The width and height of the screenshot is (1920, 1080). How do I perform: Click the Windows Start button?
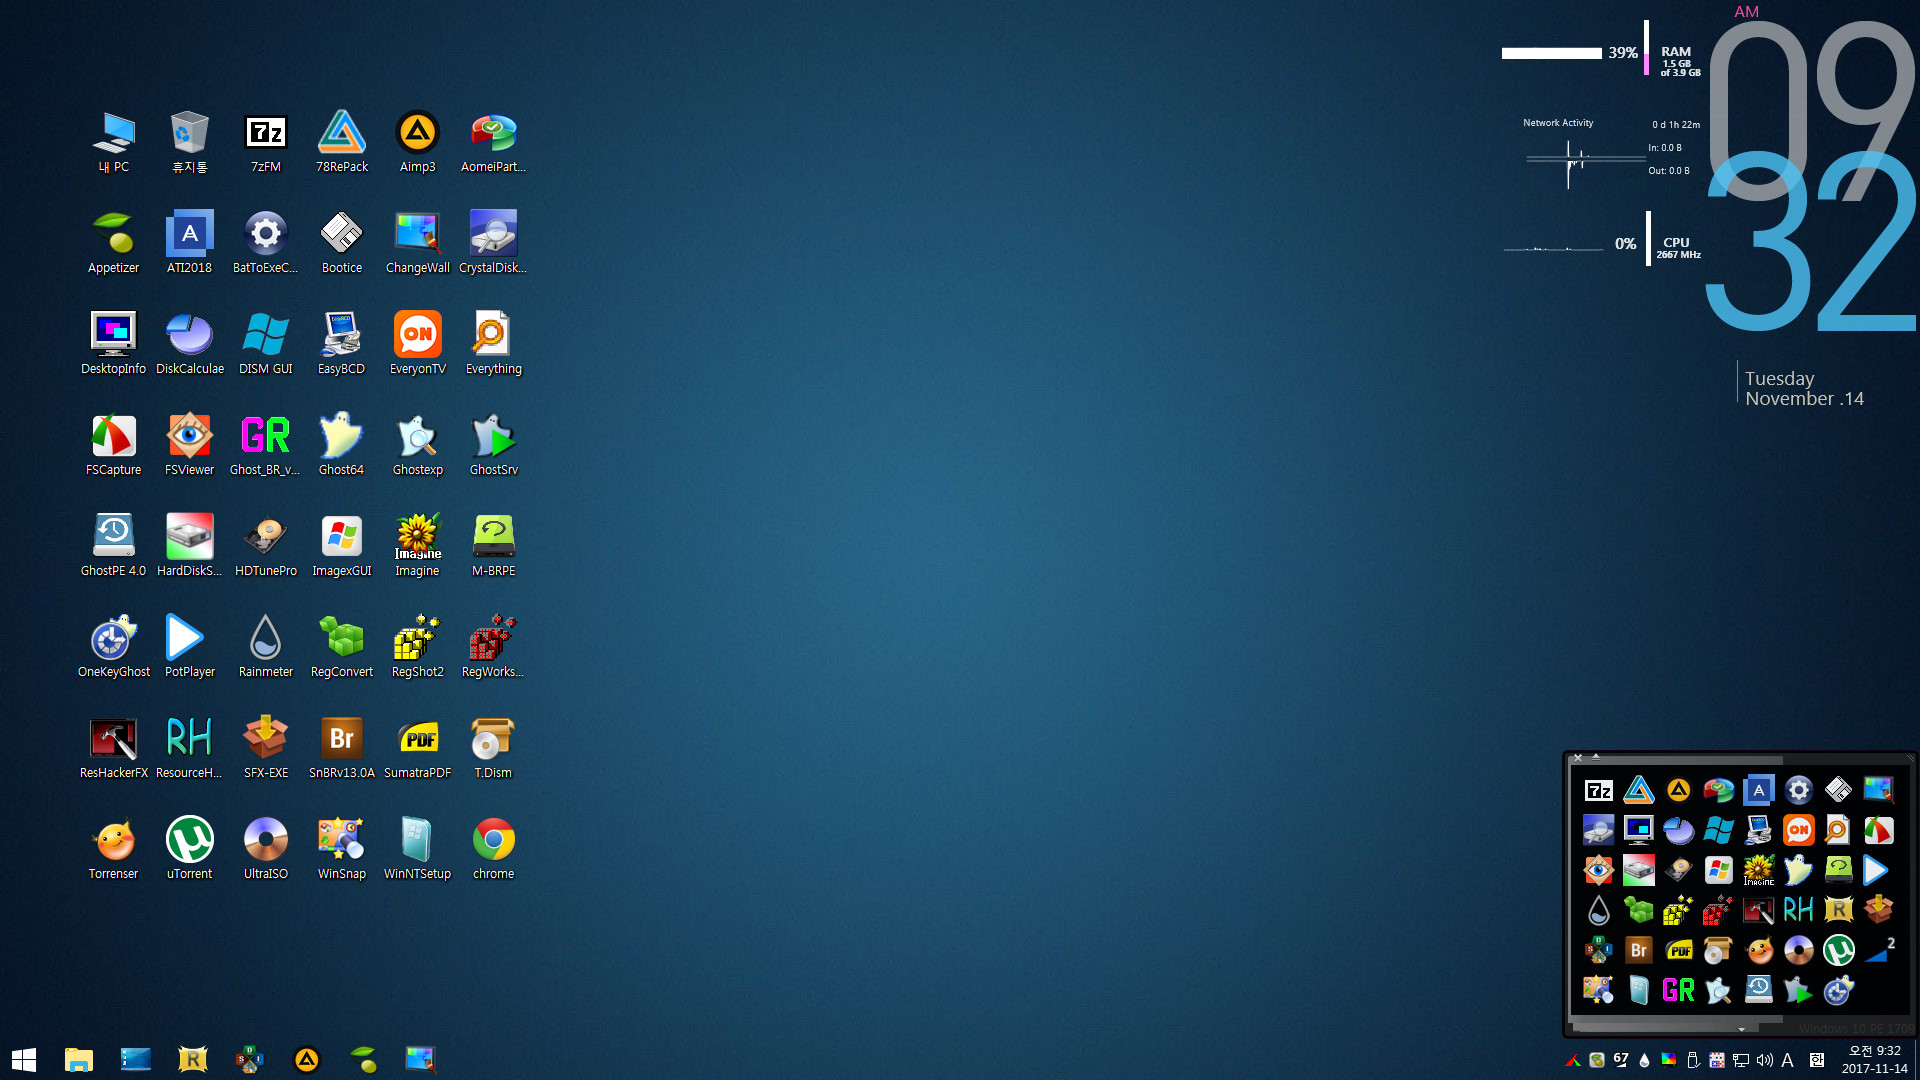pyautogui.click(x=24, y=1059)
